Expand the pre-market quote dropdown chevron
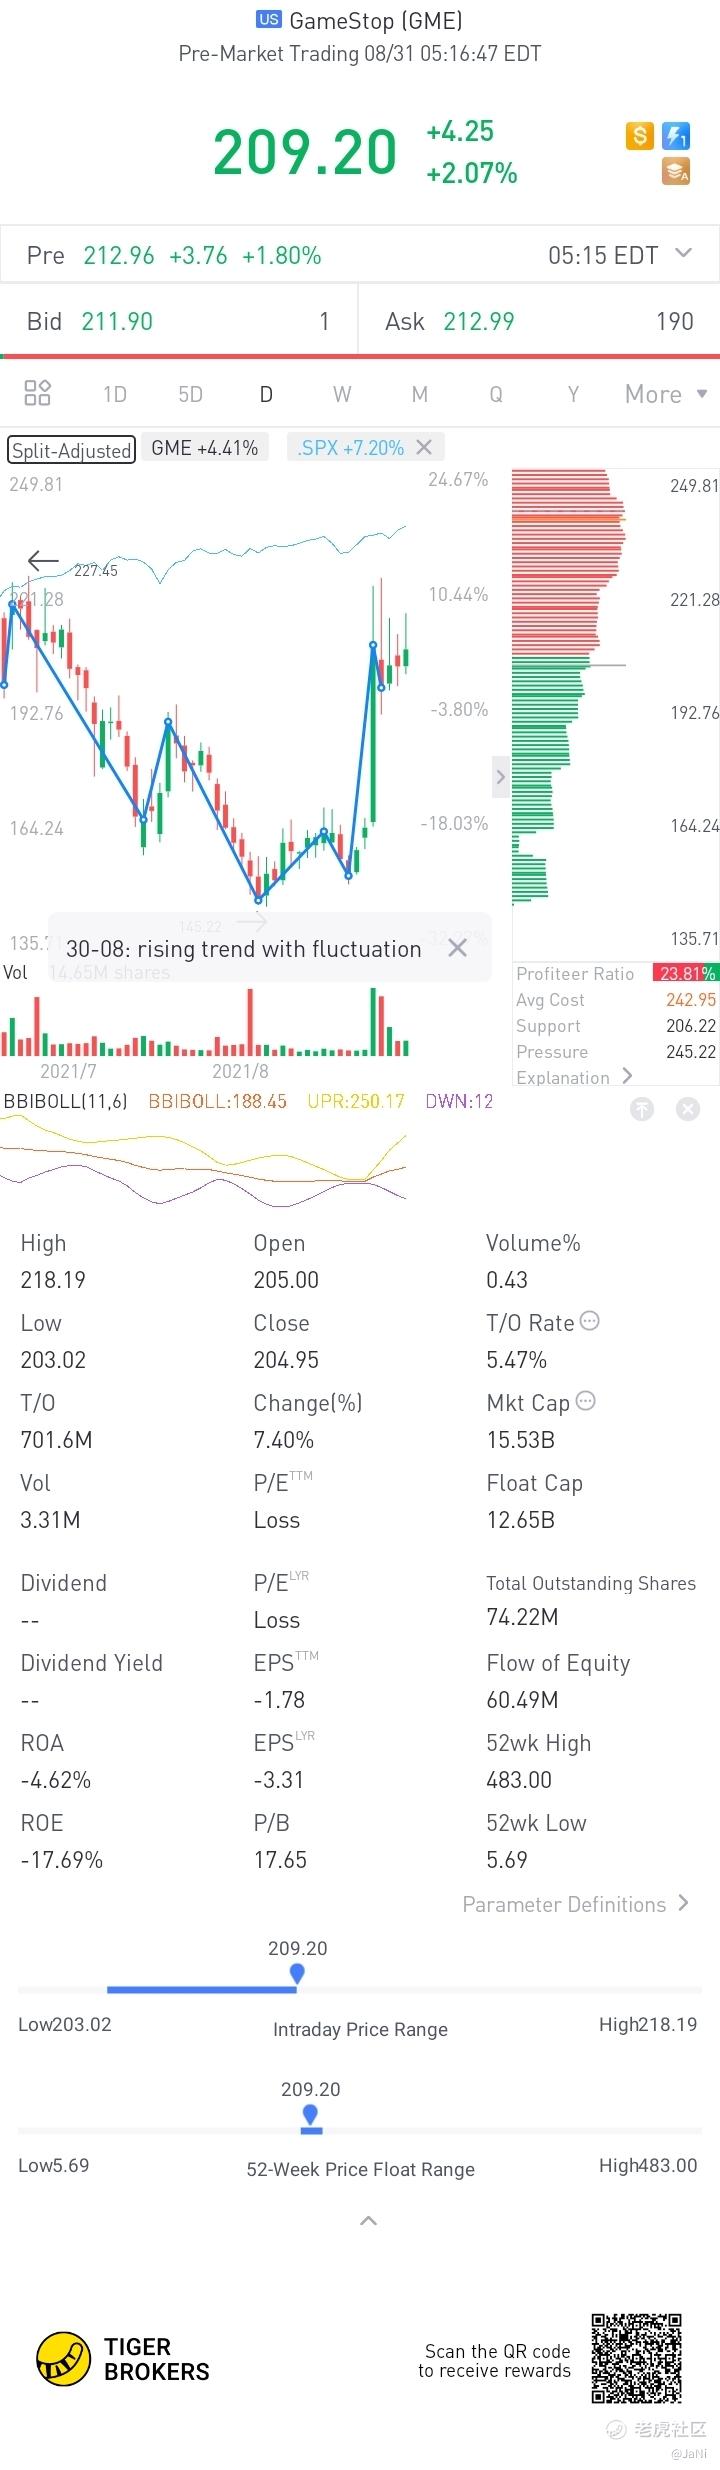Screen dimensions: 720x2470 [684, 253]
